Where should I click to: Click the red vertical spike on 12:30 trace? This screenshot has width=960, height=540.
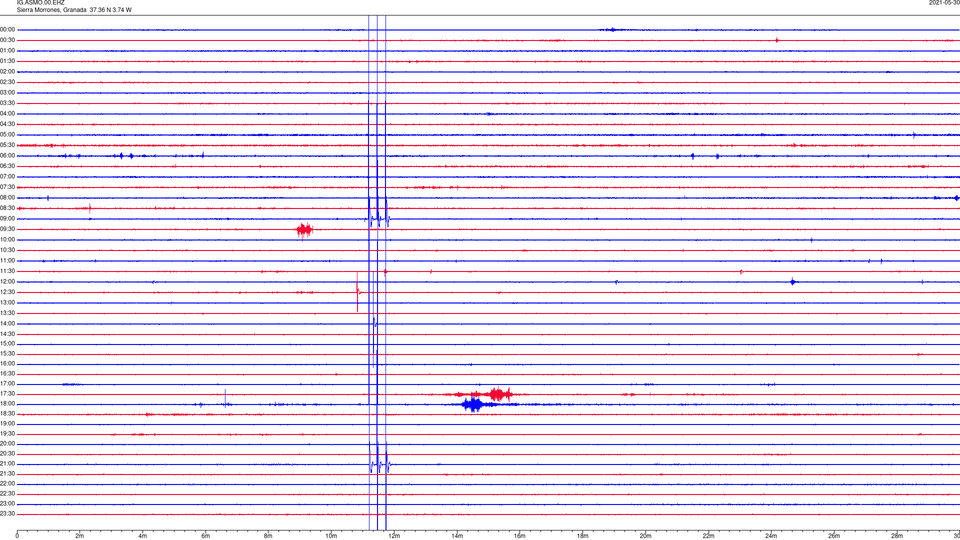pos(358,292)
